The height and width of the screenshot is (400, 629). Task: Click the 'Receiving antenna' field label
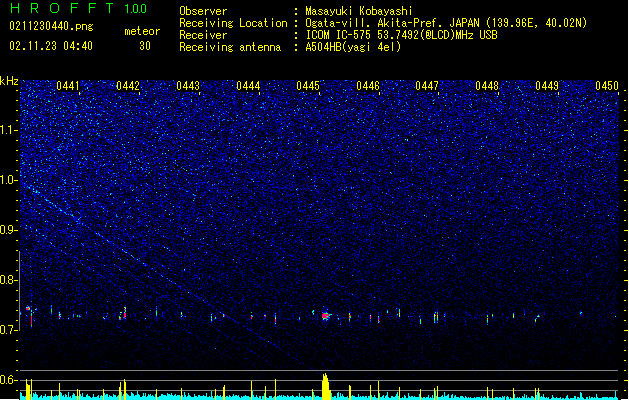[x=230, y=47]
